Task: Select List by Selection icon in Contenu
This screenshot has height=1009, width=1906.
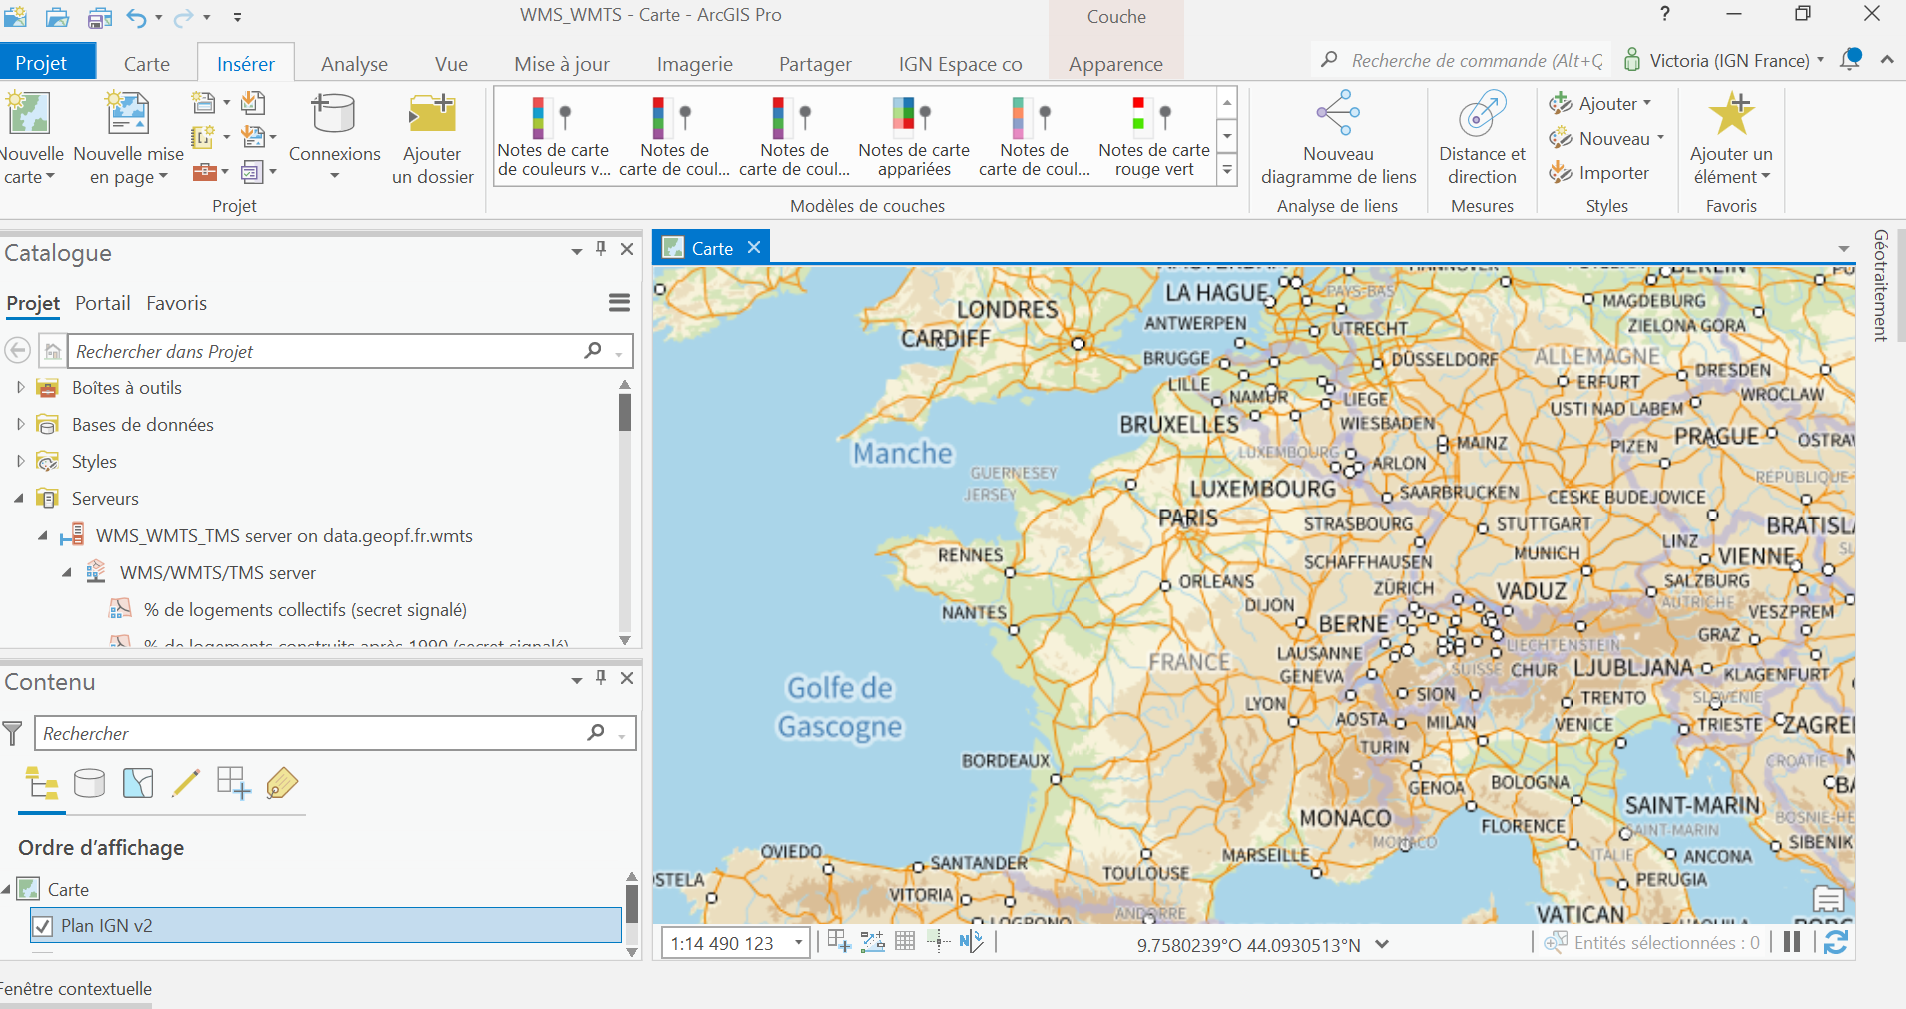Action: click(138, 783)
